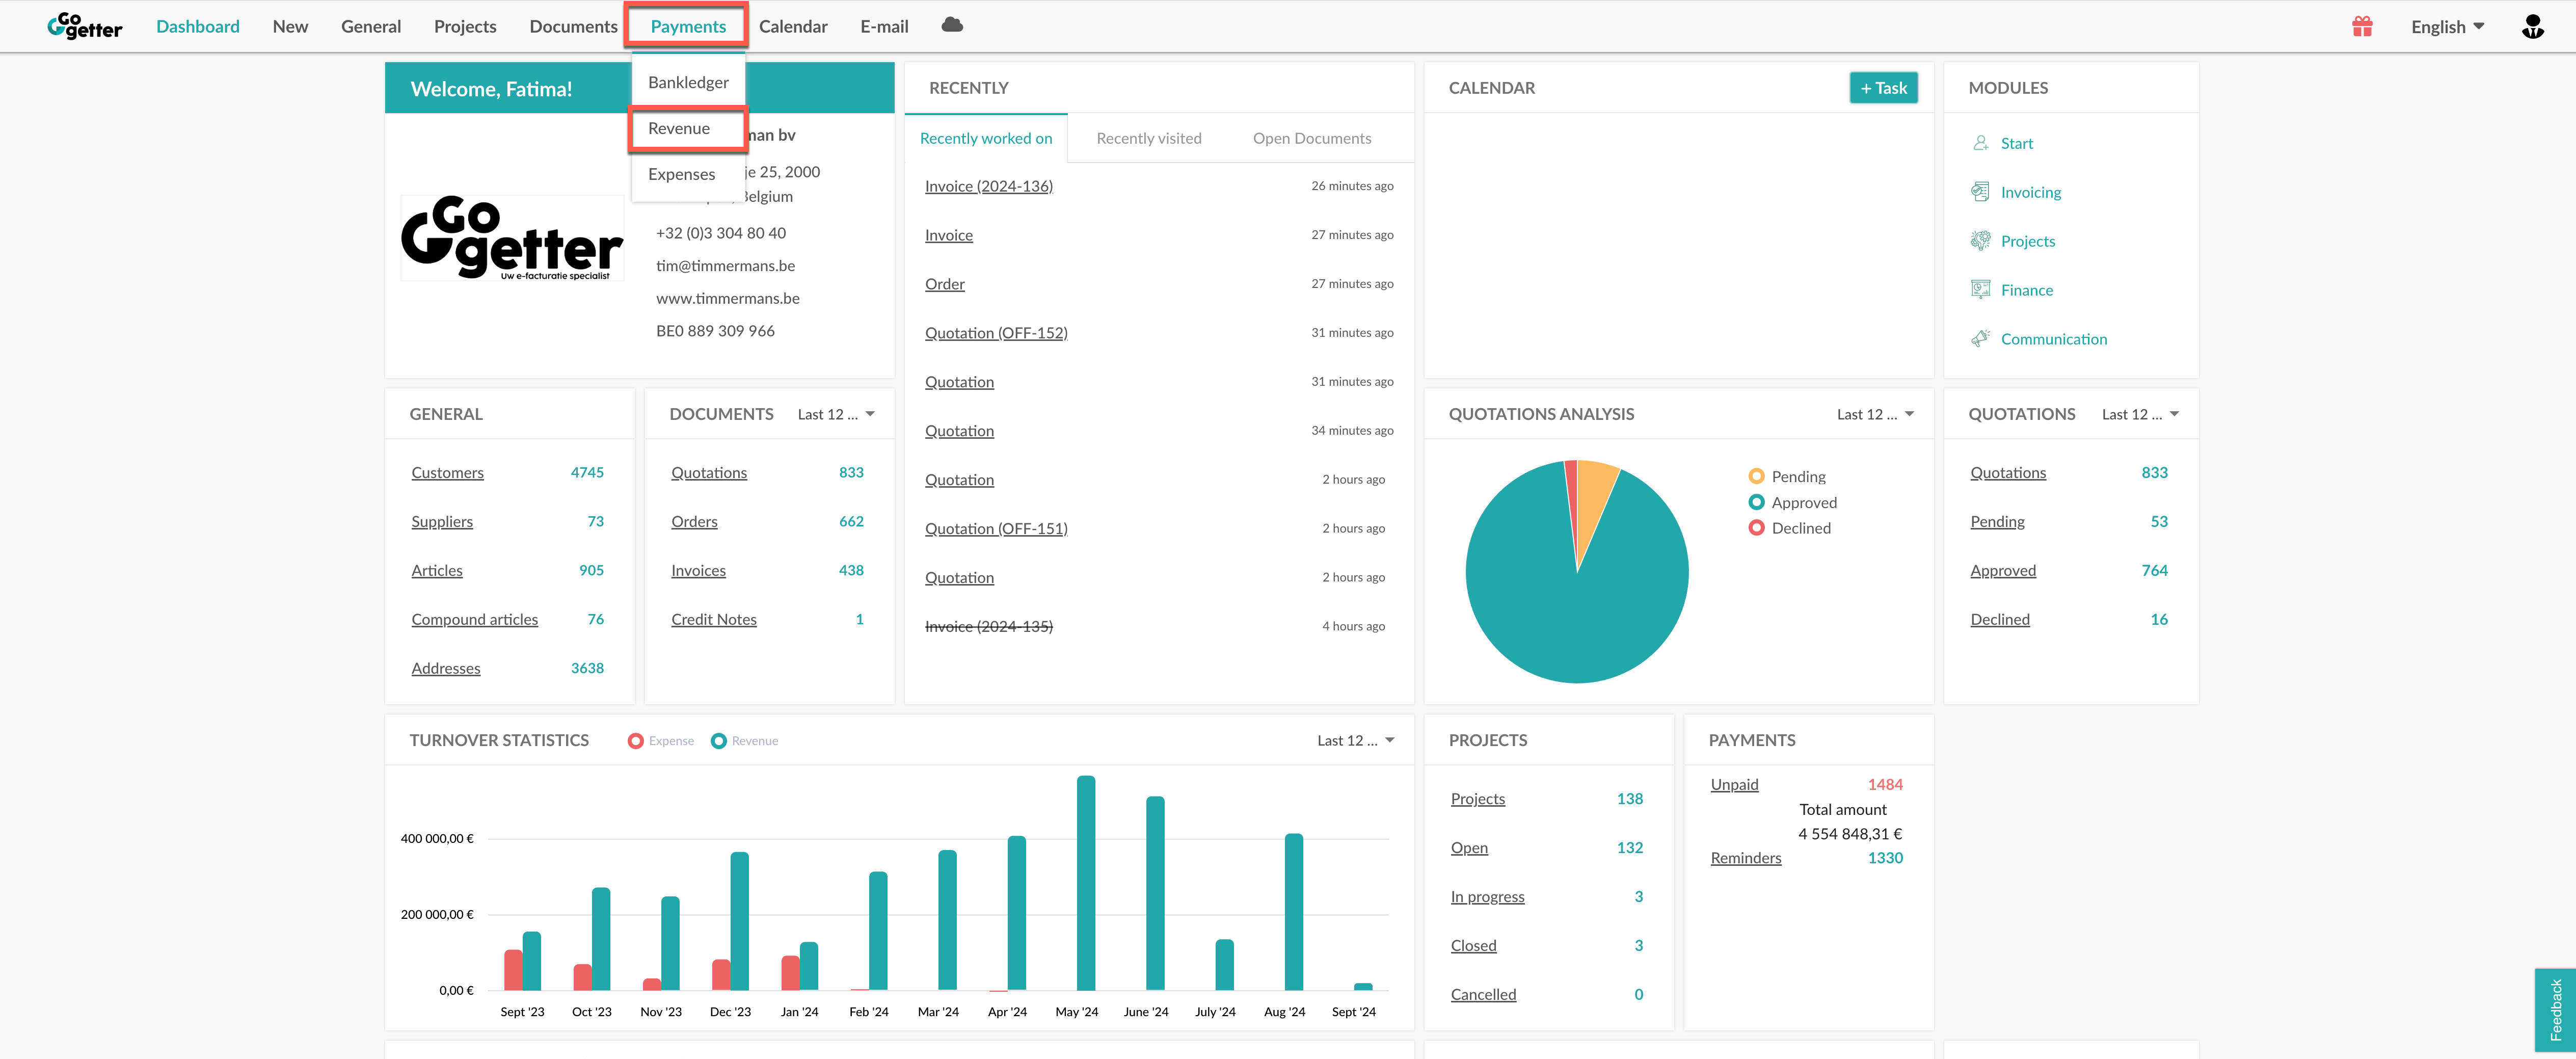Open Quotations Analysis period dropdown

click(x=1875, y=414)
